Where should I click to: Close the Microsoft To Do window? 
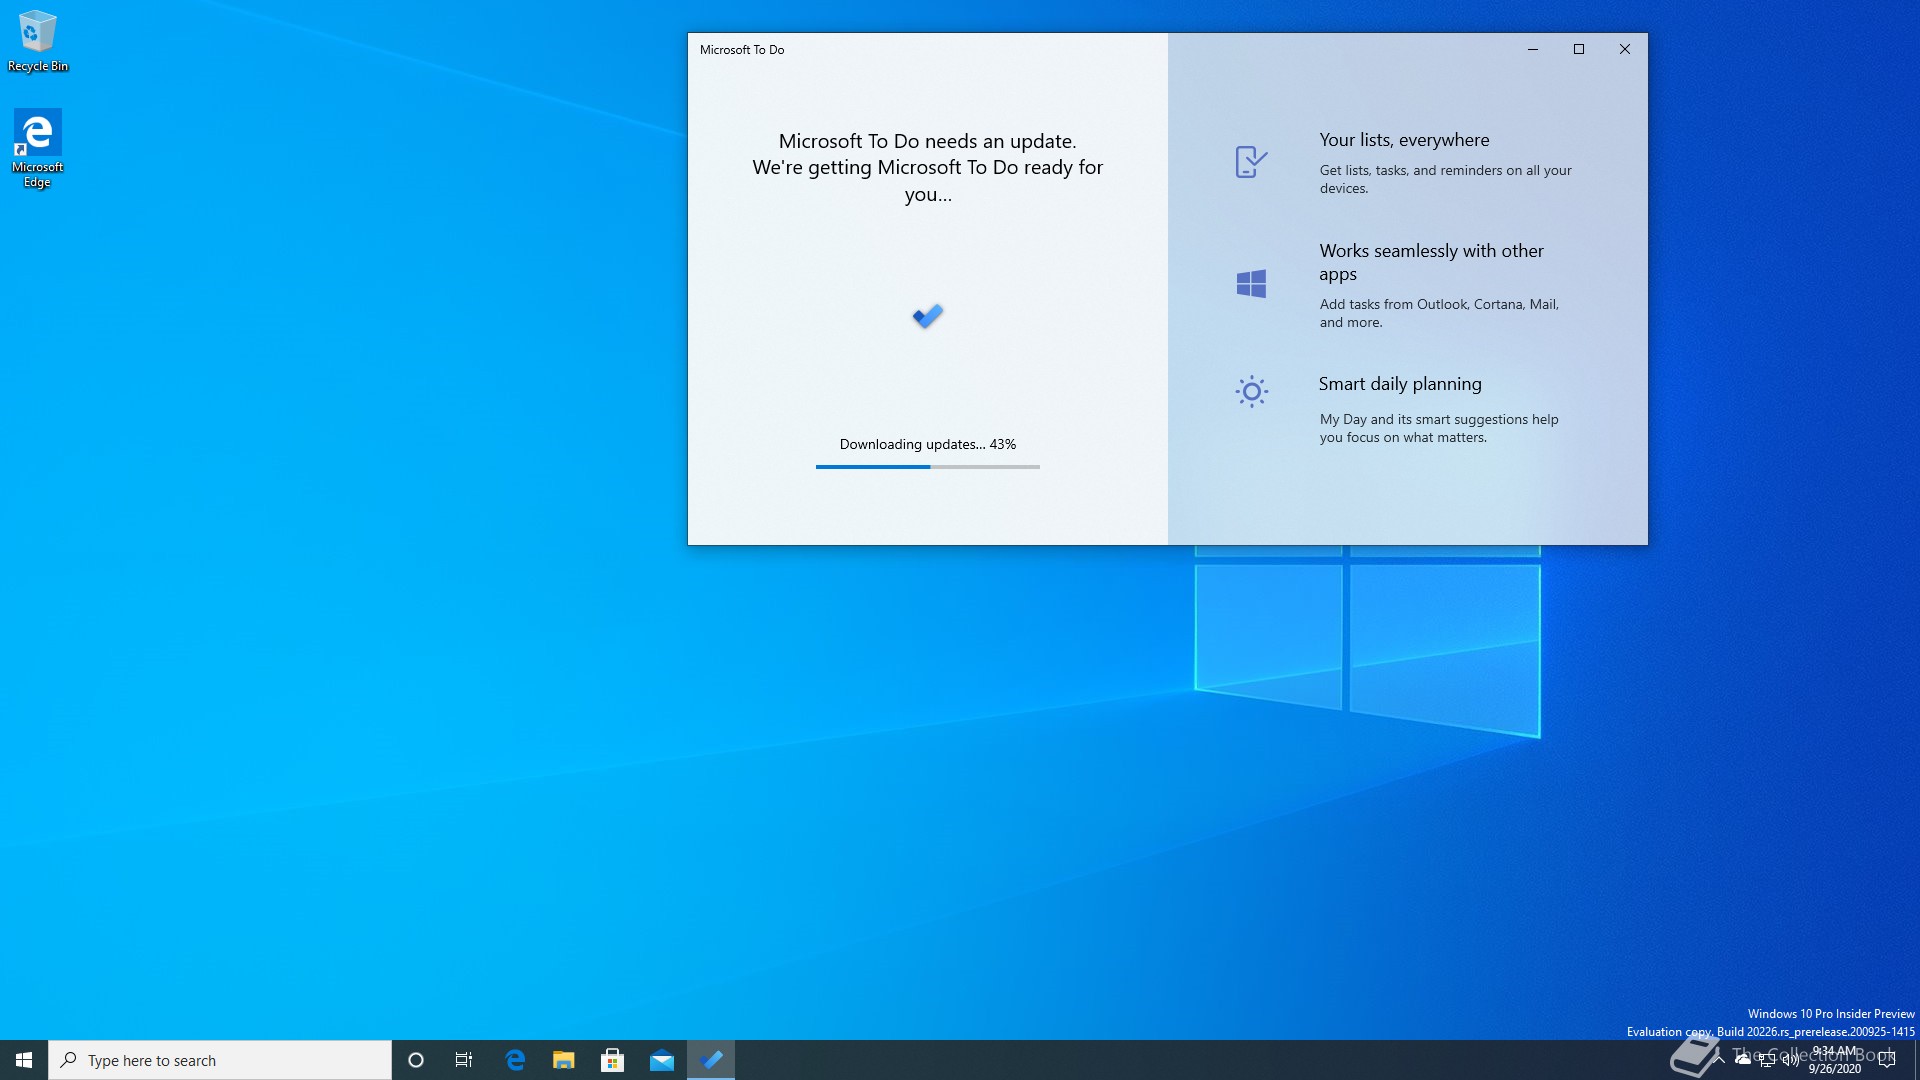click(x=1625, y=49)
